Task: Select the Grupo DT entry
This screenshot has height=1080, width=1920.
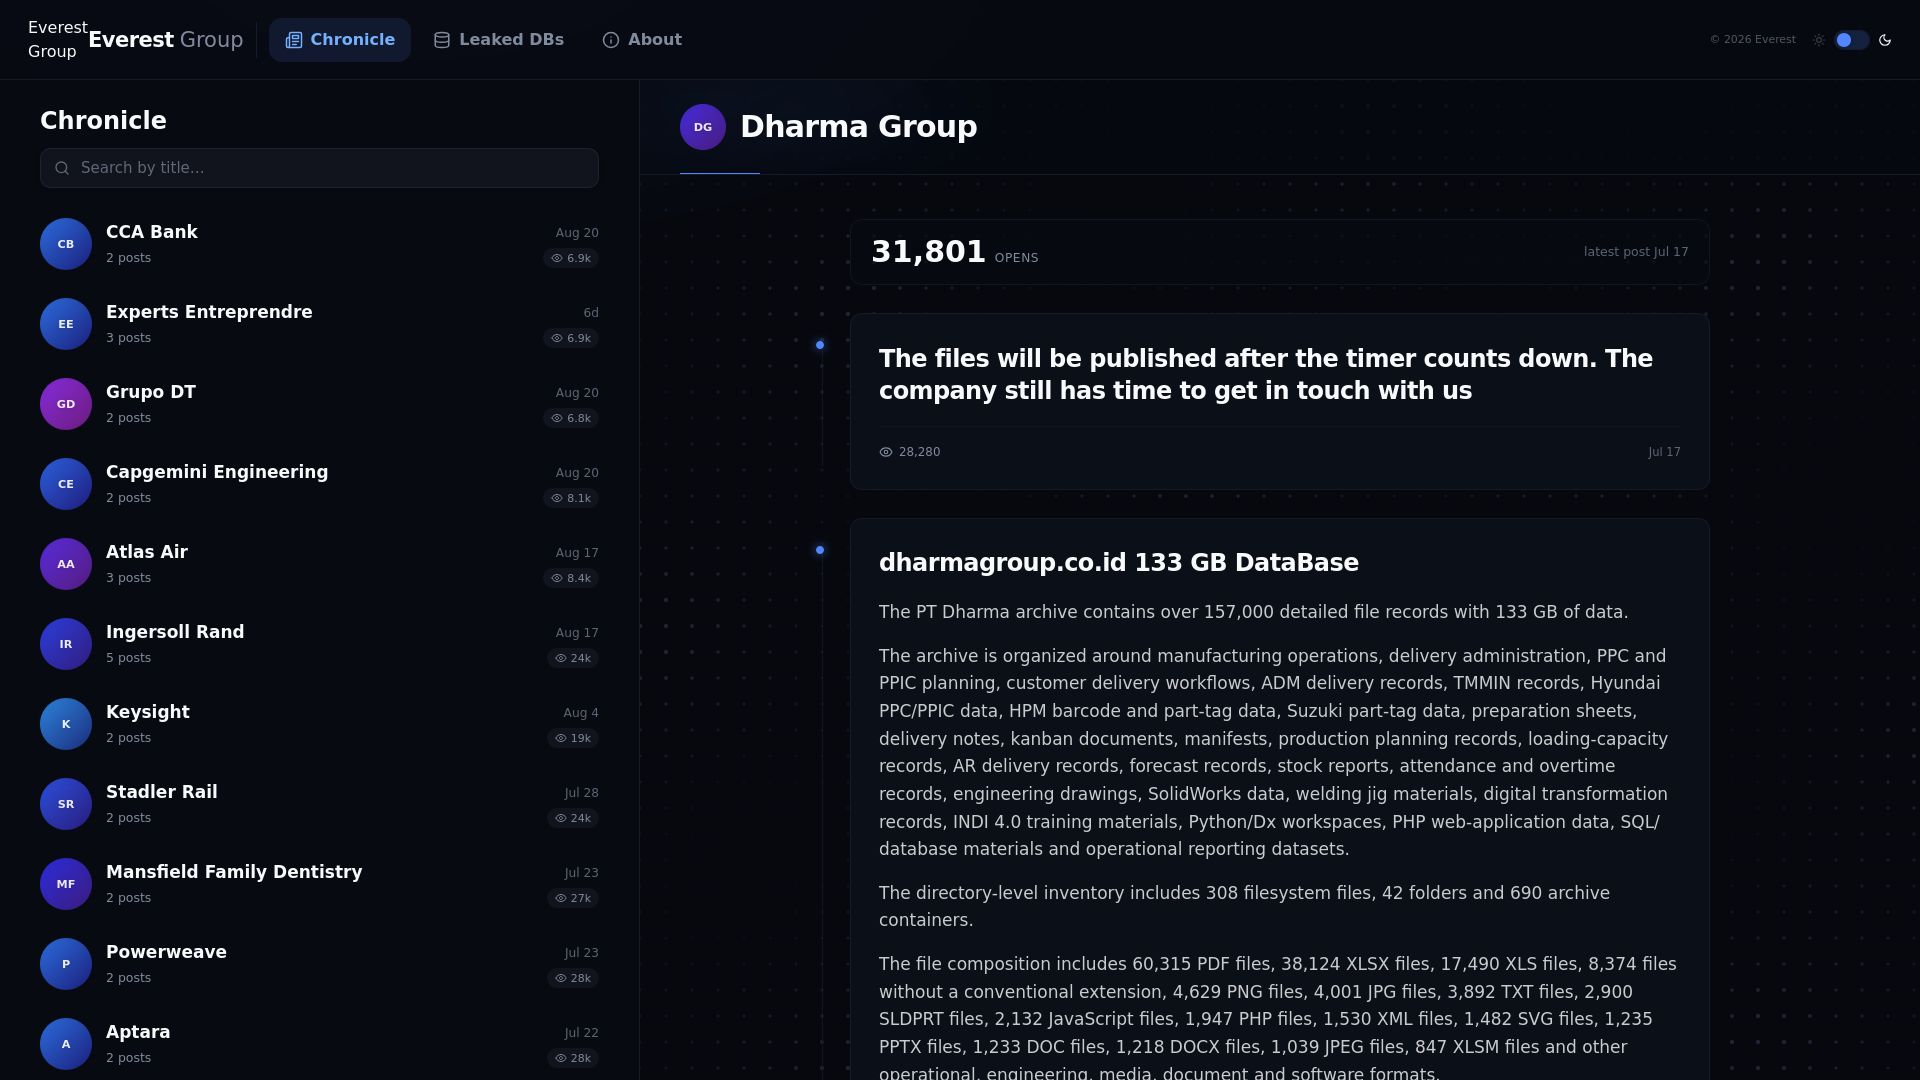Action: click(x=319, y=404)
